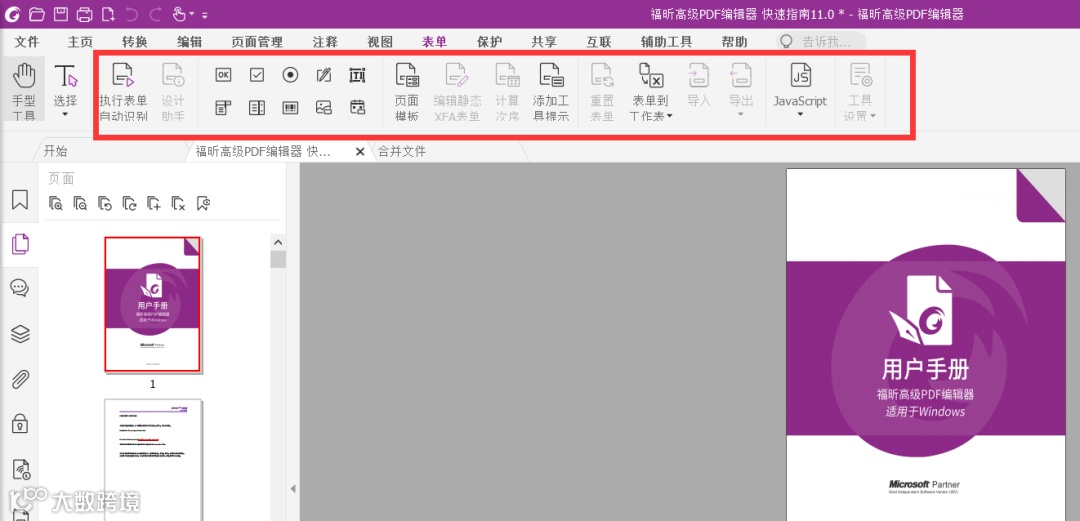1080x521 pixels.
Task: Click the 重置表单 button
Action: [602, 90]
